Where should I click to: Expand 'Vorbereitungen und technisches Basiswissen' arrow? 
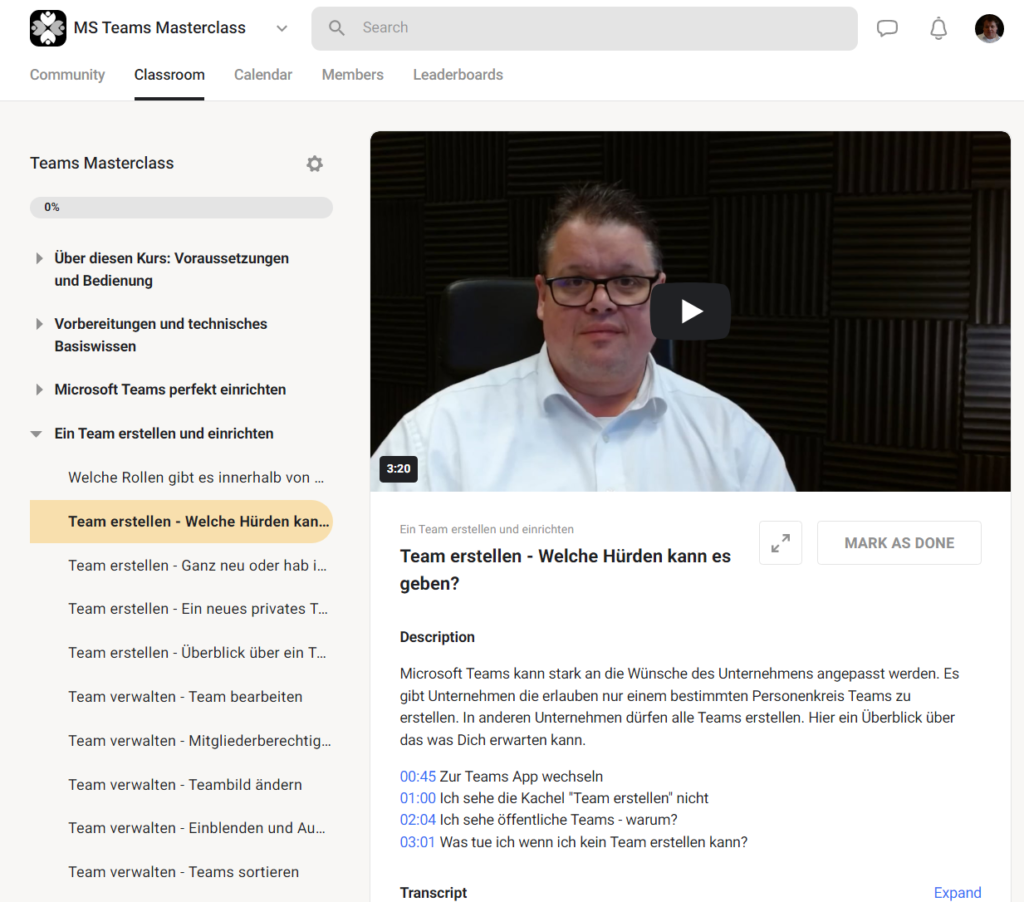tap(39, 324)
